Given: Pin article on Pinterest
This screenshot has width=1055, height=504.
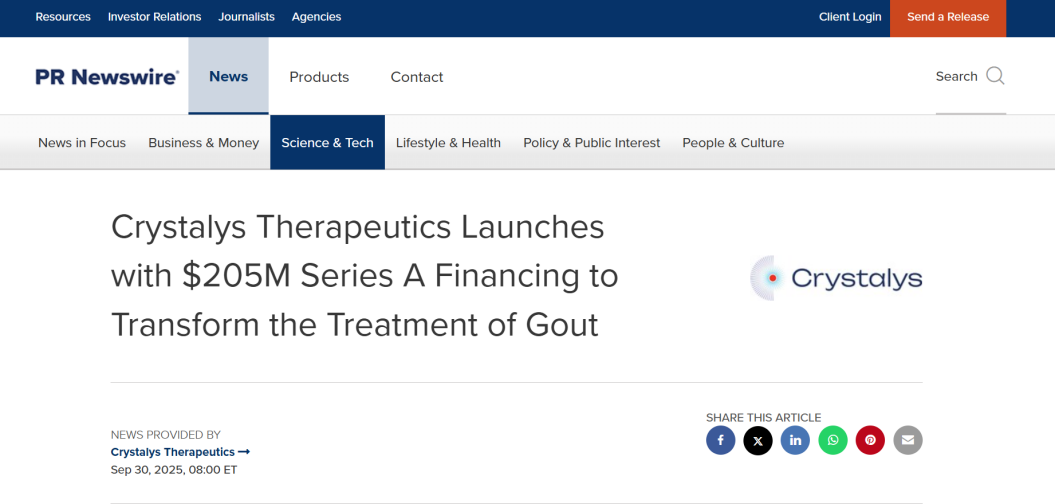Looking at the screenshot, I should point(870,440).
